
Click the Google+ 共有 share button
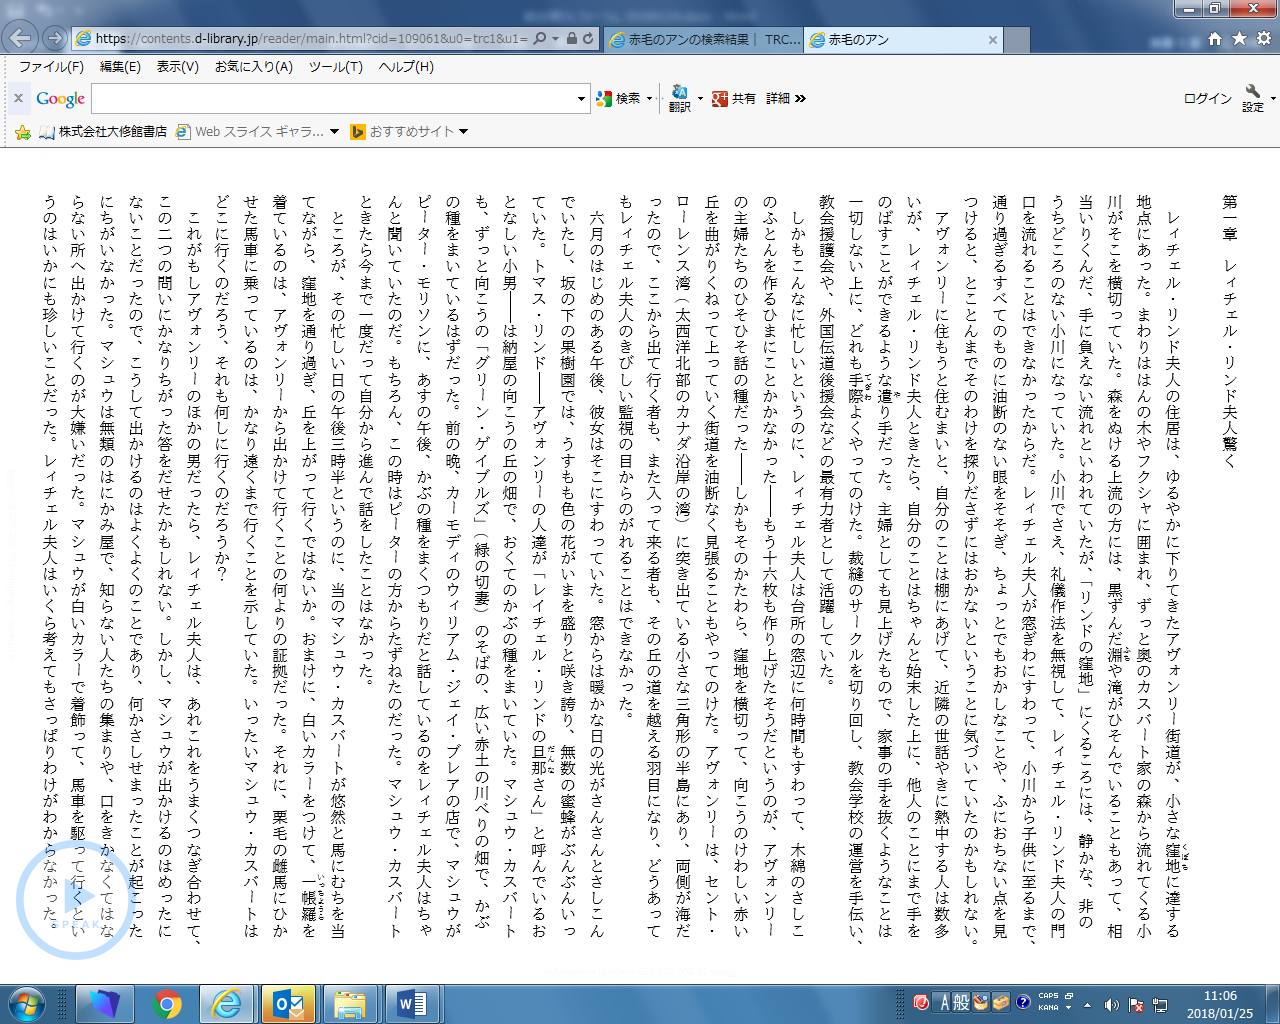(x=733, y=98)
